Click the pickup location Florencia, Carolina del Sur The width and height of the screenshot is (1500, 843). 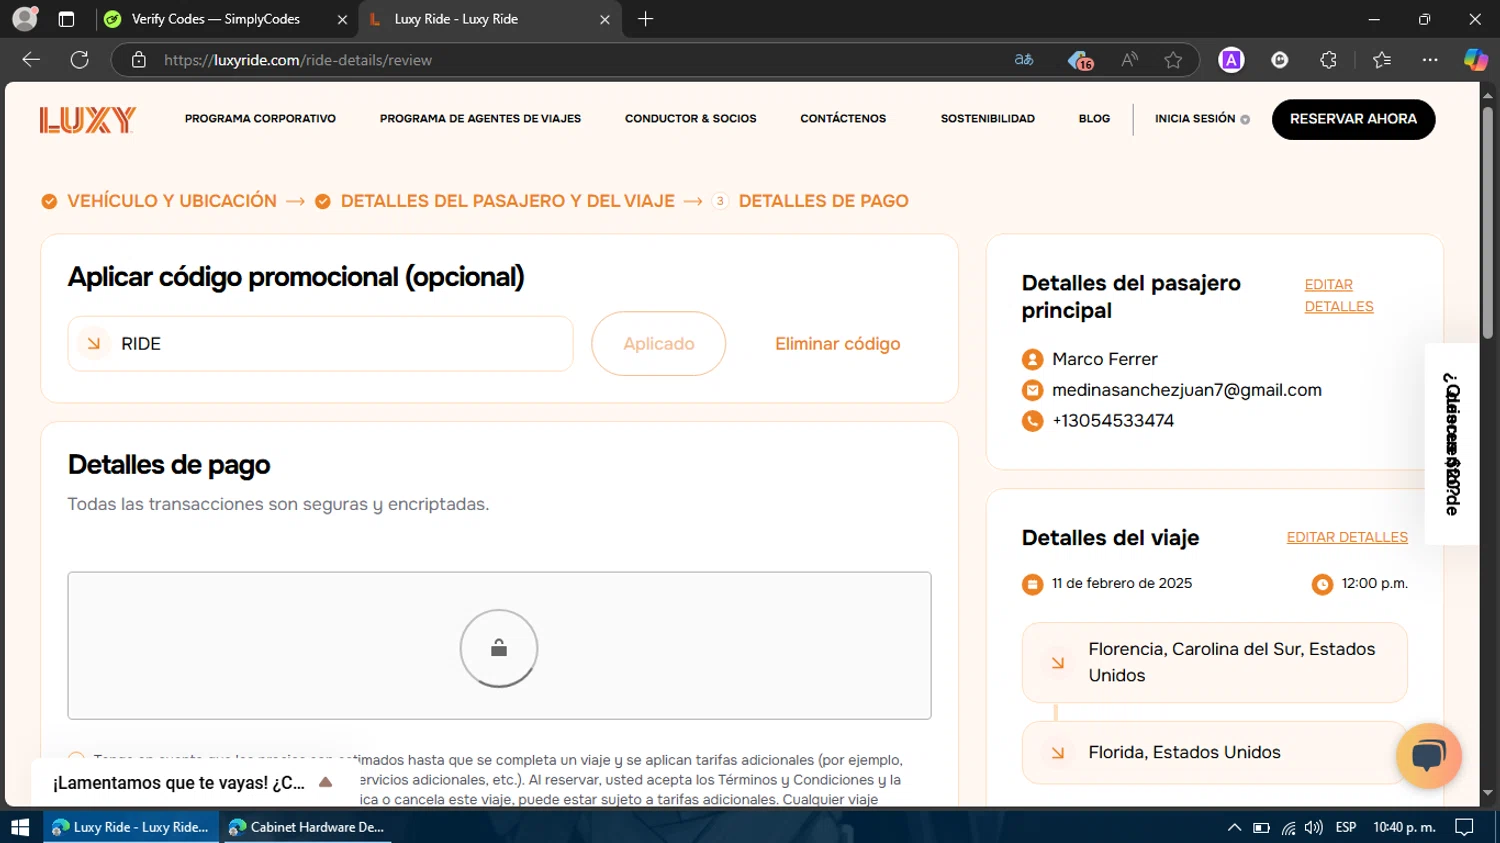[1215, 663]
